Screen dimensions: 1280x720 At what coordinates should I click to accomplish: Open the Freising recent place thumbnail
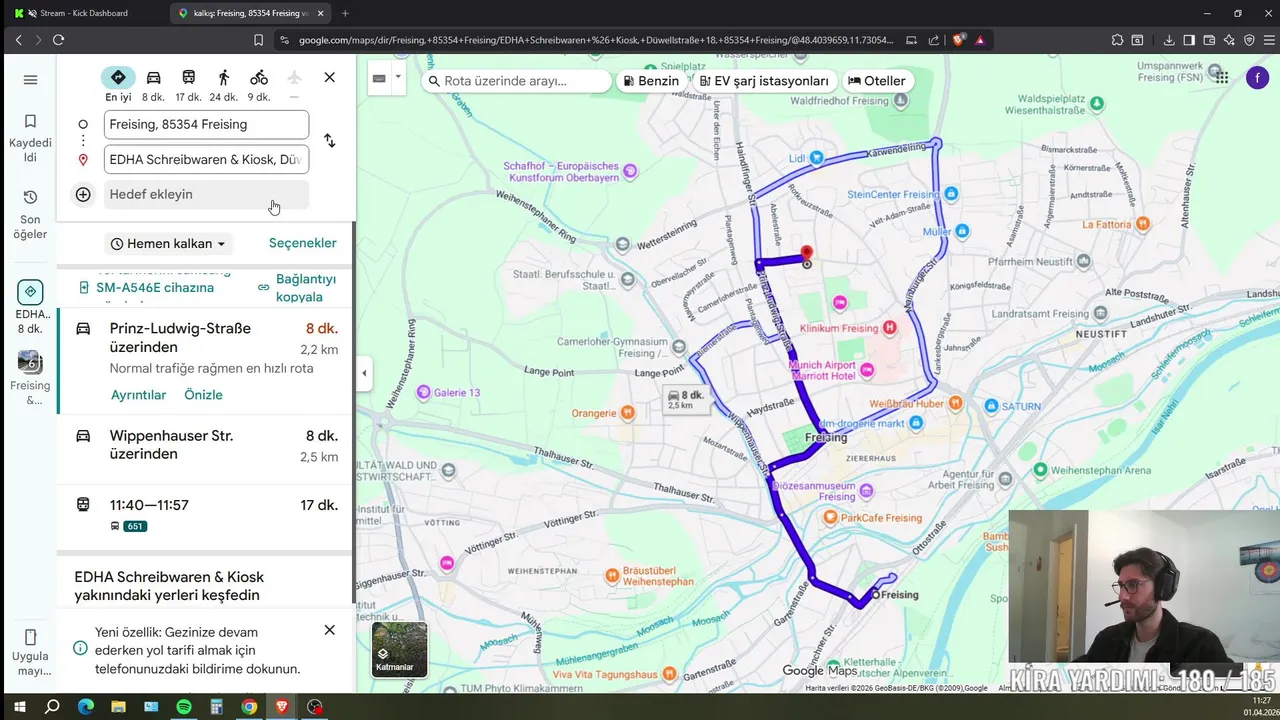click(x=30, y=378)
